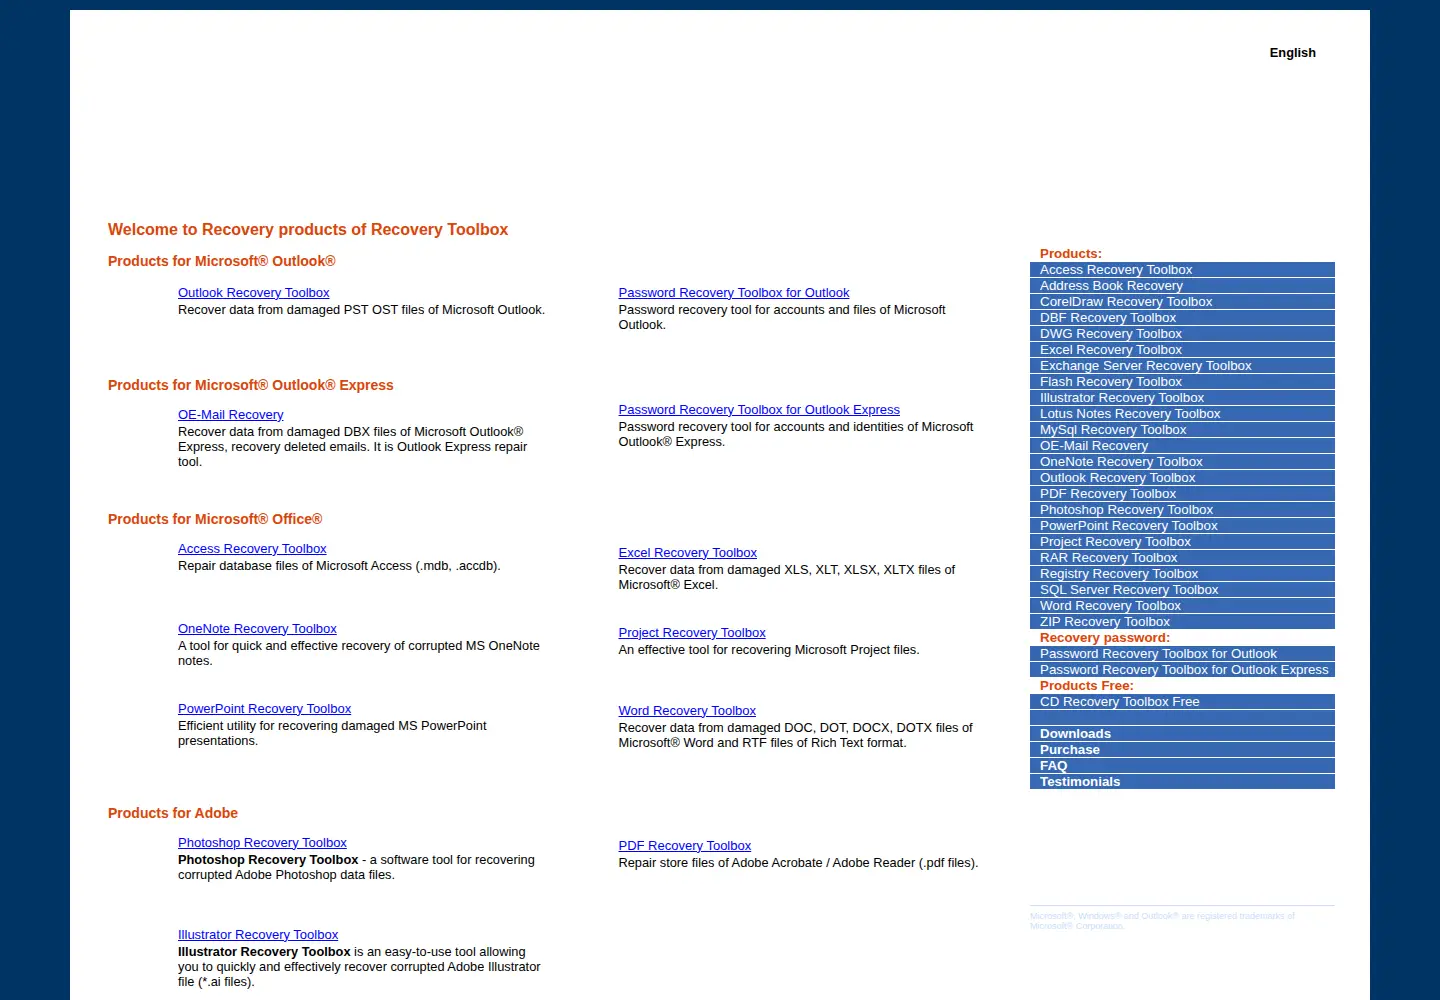Select Excel Recovery Toolbox in blue Products menu
1440x1000 pixels.
tap(1182, 350)
